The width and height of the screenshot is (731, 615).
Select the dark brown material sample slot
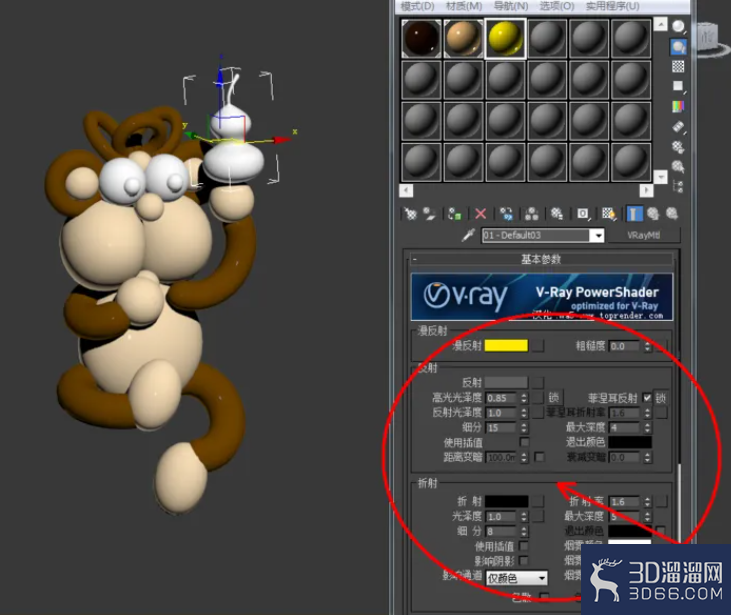tap(421, 39)
